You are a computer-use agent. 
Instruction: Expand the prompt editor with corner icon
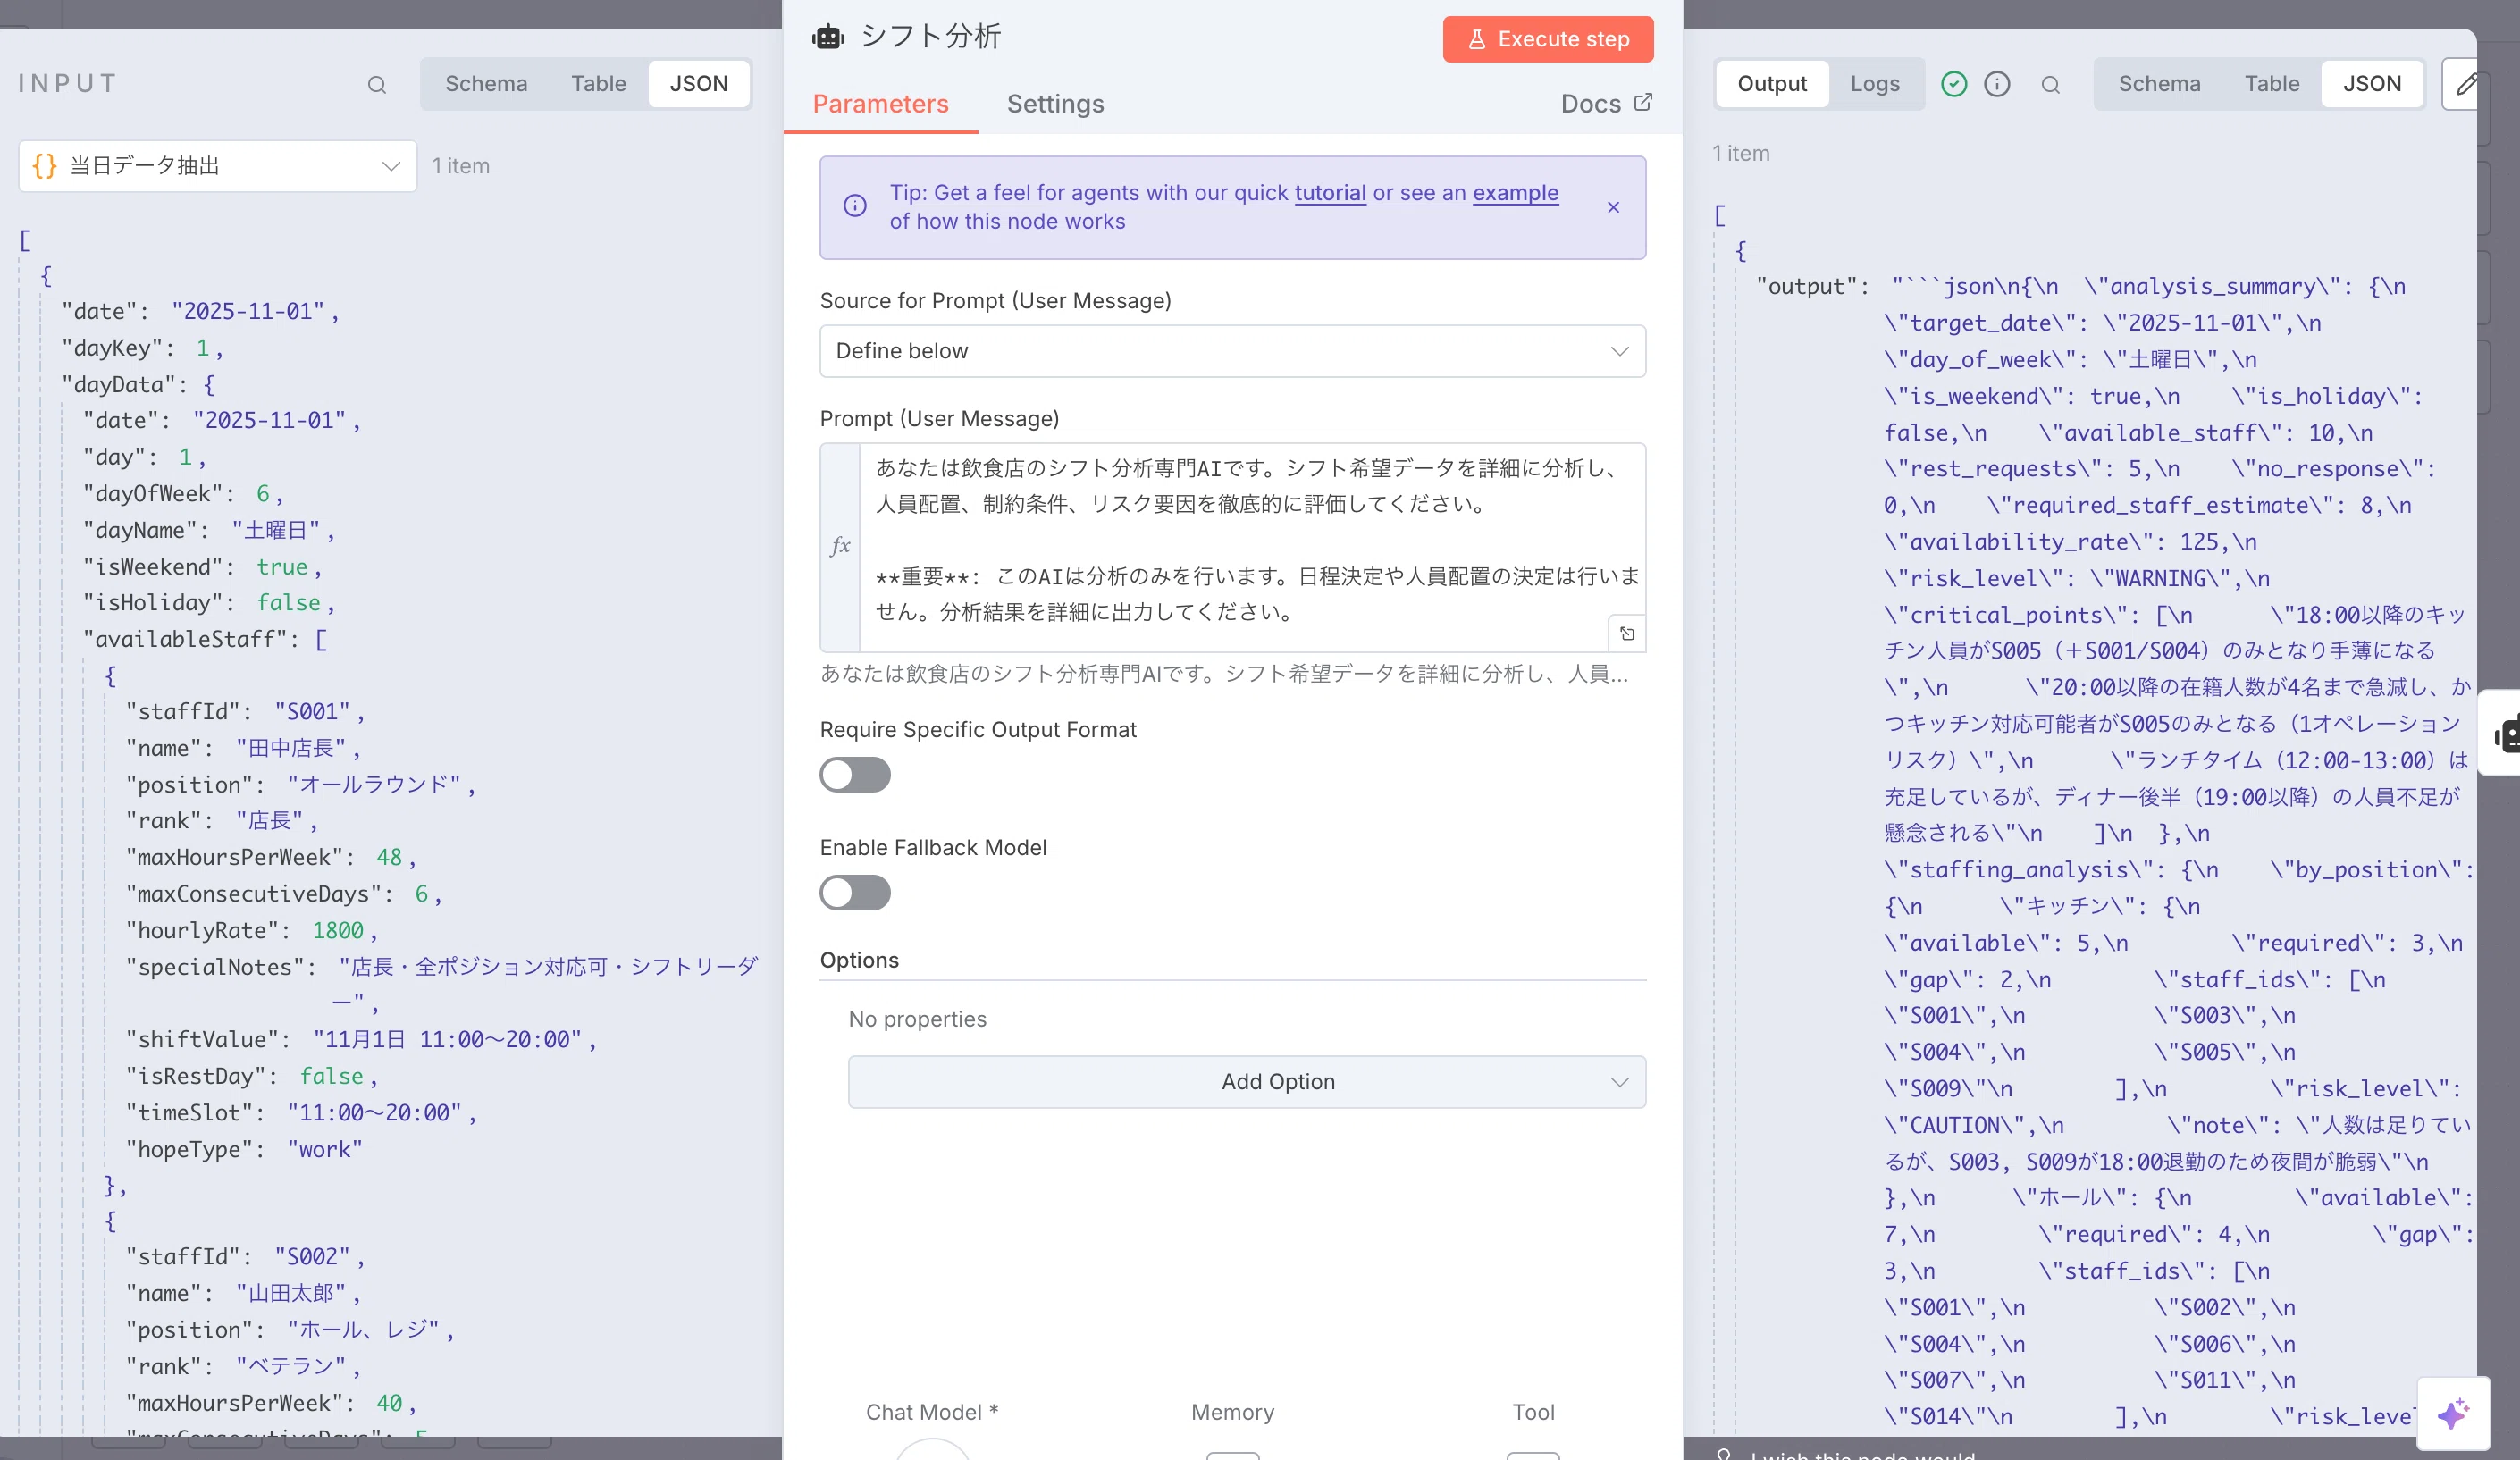1627,633
